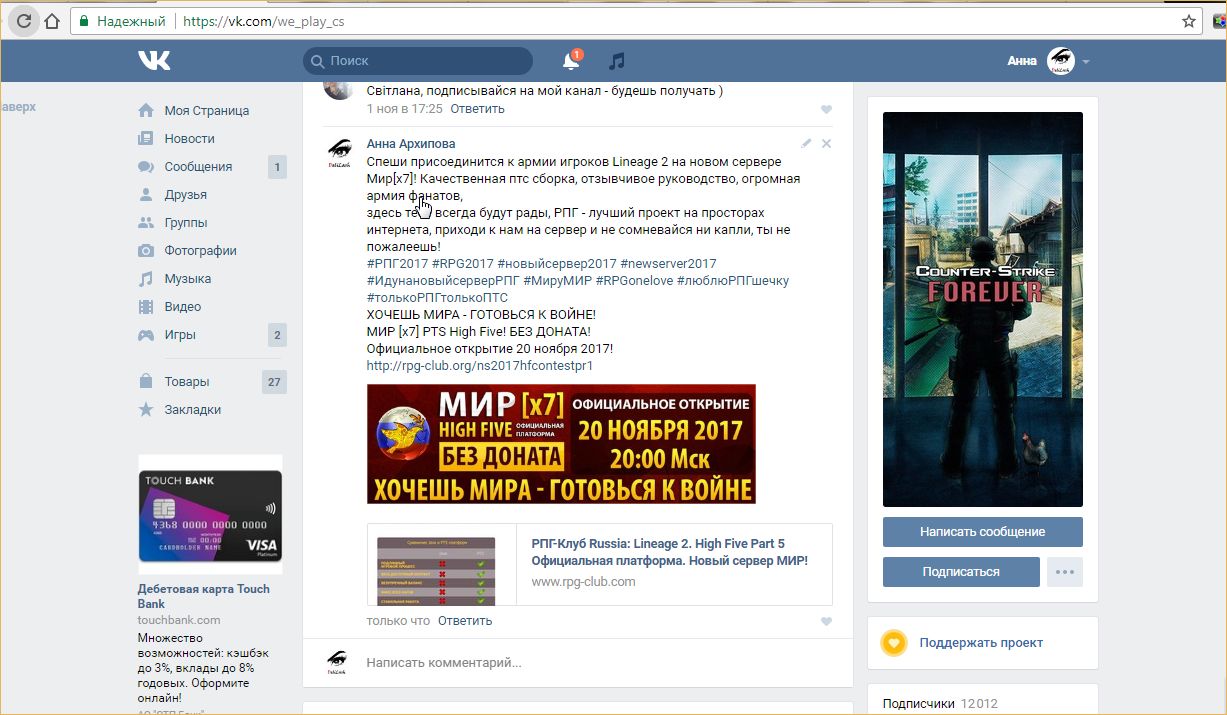Click the Моя Страница home icon
The height and width of the screenshot is (715, 1227).
point(146,110)
